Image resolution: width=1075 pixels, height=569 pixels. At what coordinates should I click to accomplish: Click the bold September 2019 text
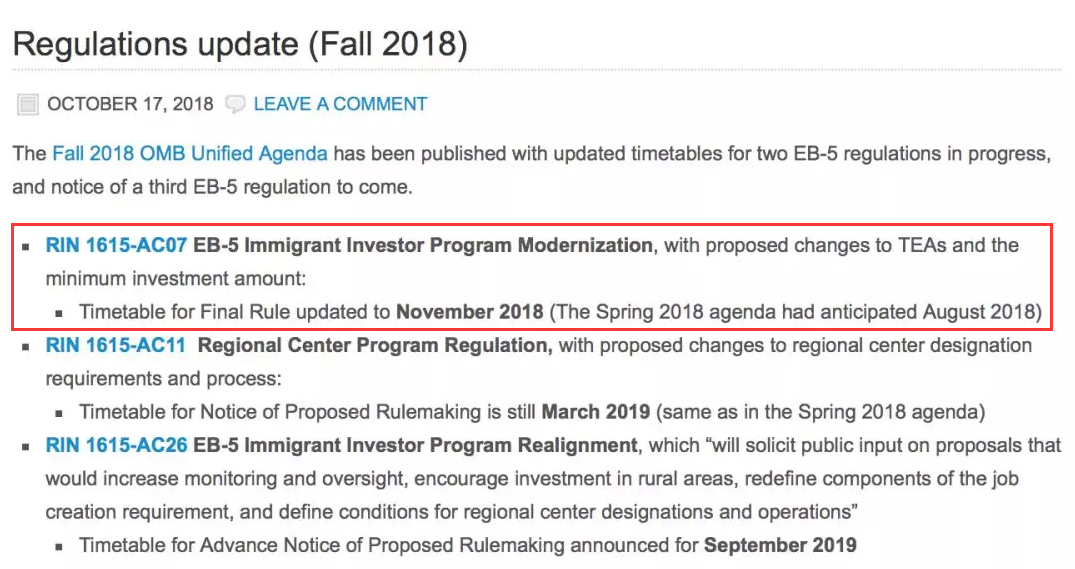780,545
